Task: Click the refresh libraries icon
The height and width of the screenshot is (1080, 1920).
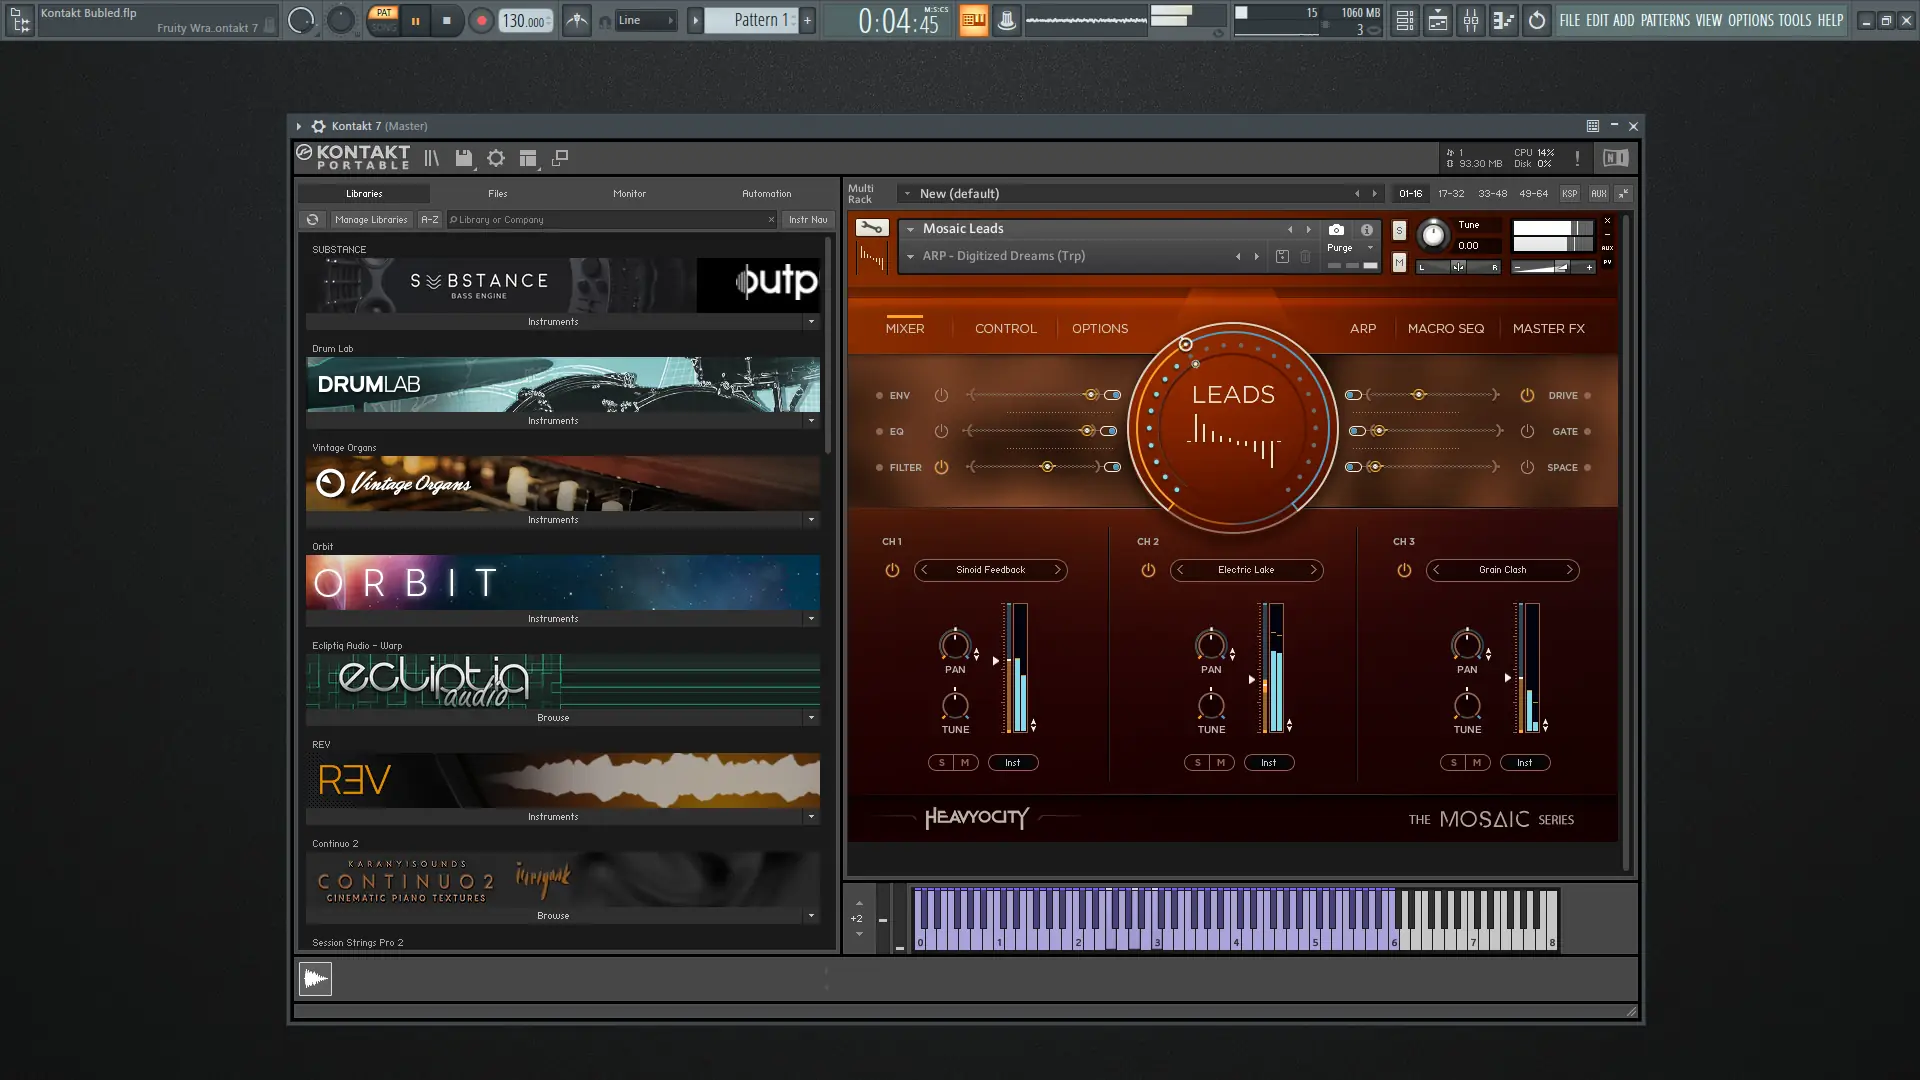Action: [x=313, y=220]
